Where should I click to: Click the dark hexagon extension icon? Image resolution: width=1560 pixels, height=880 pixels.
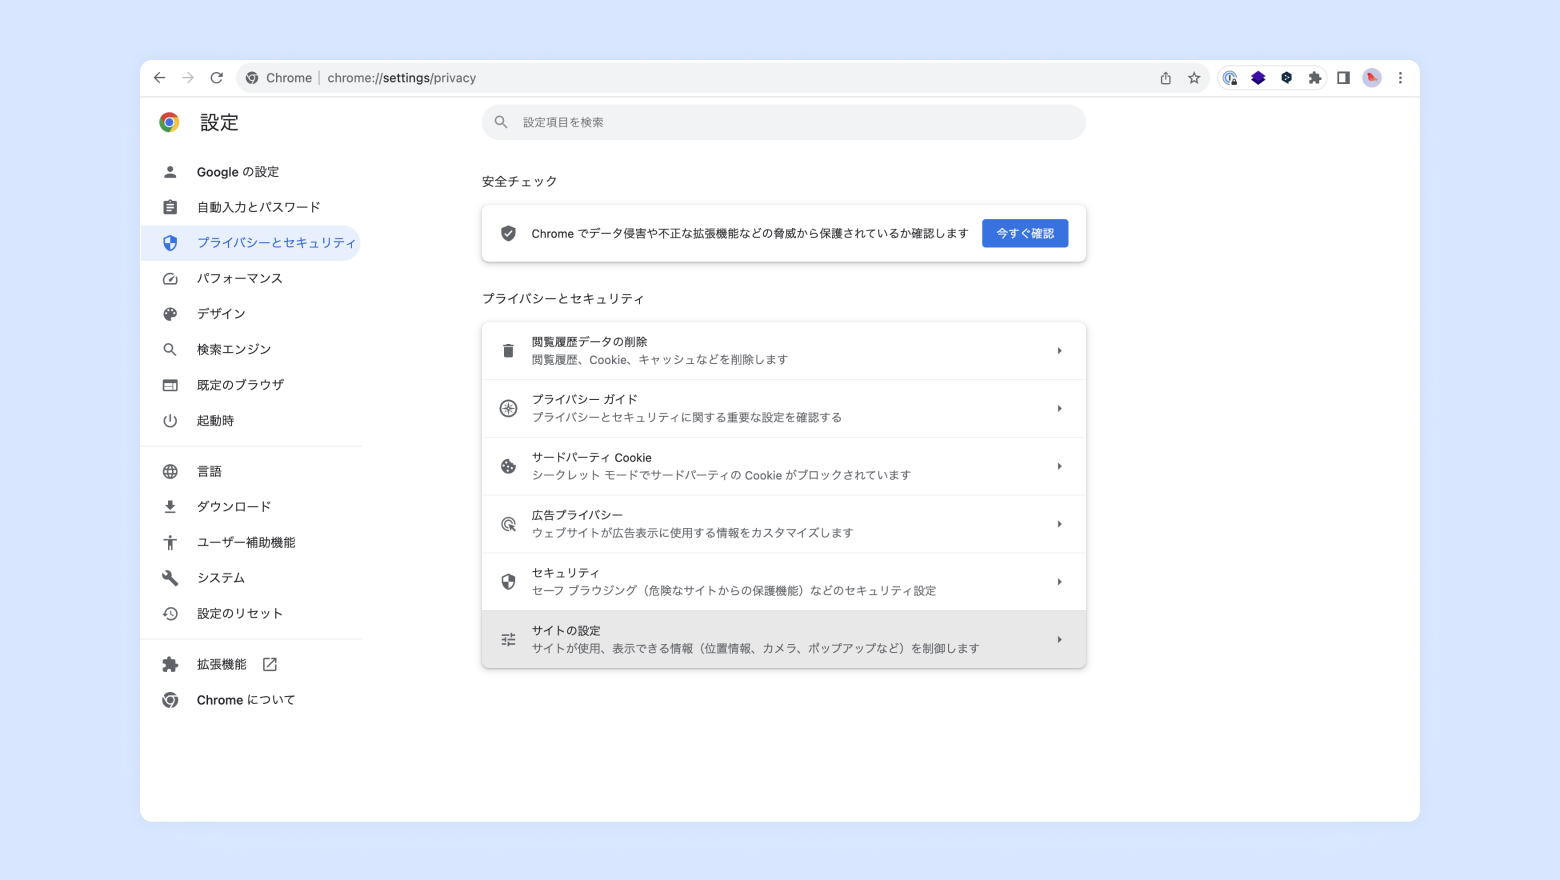coord(1287,78)
